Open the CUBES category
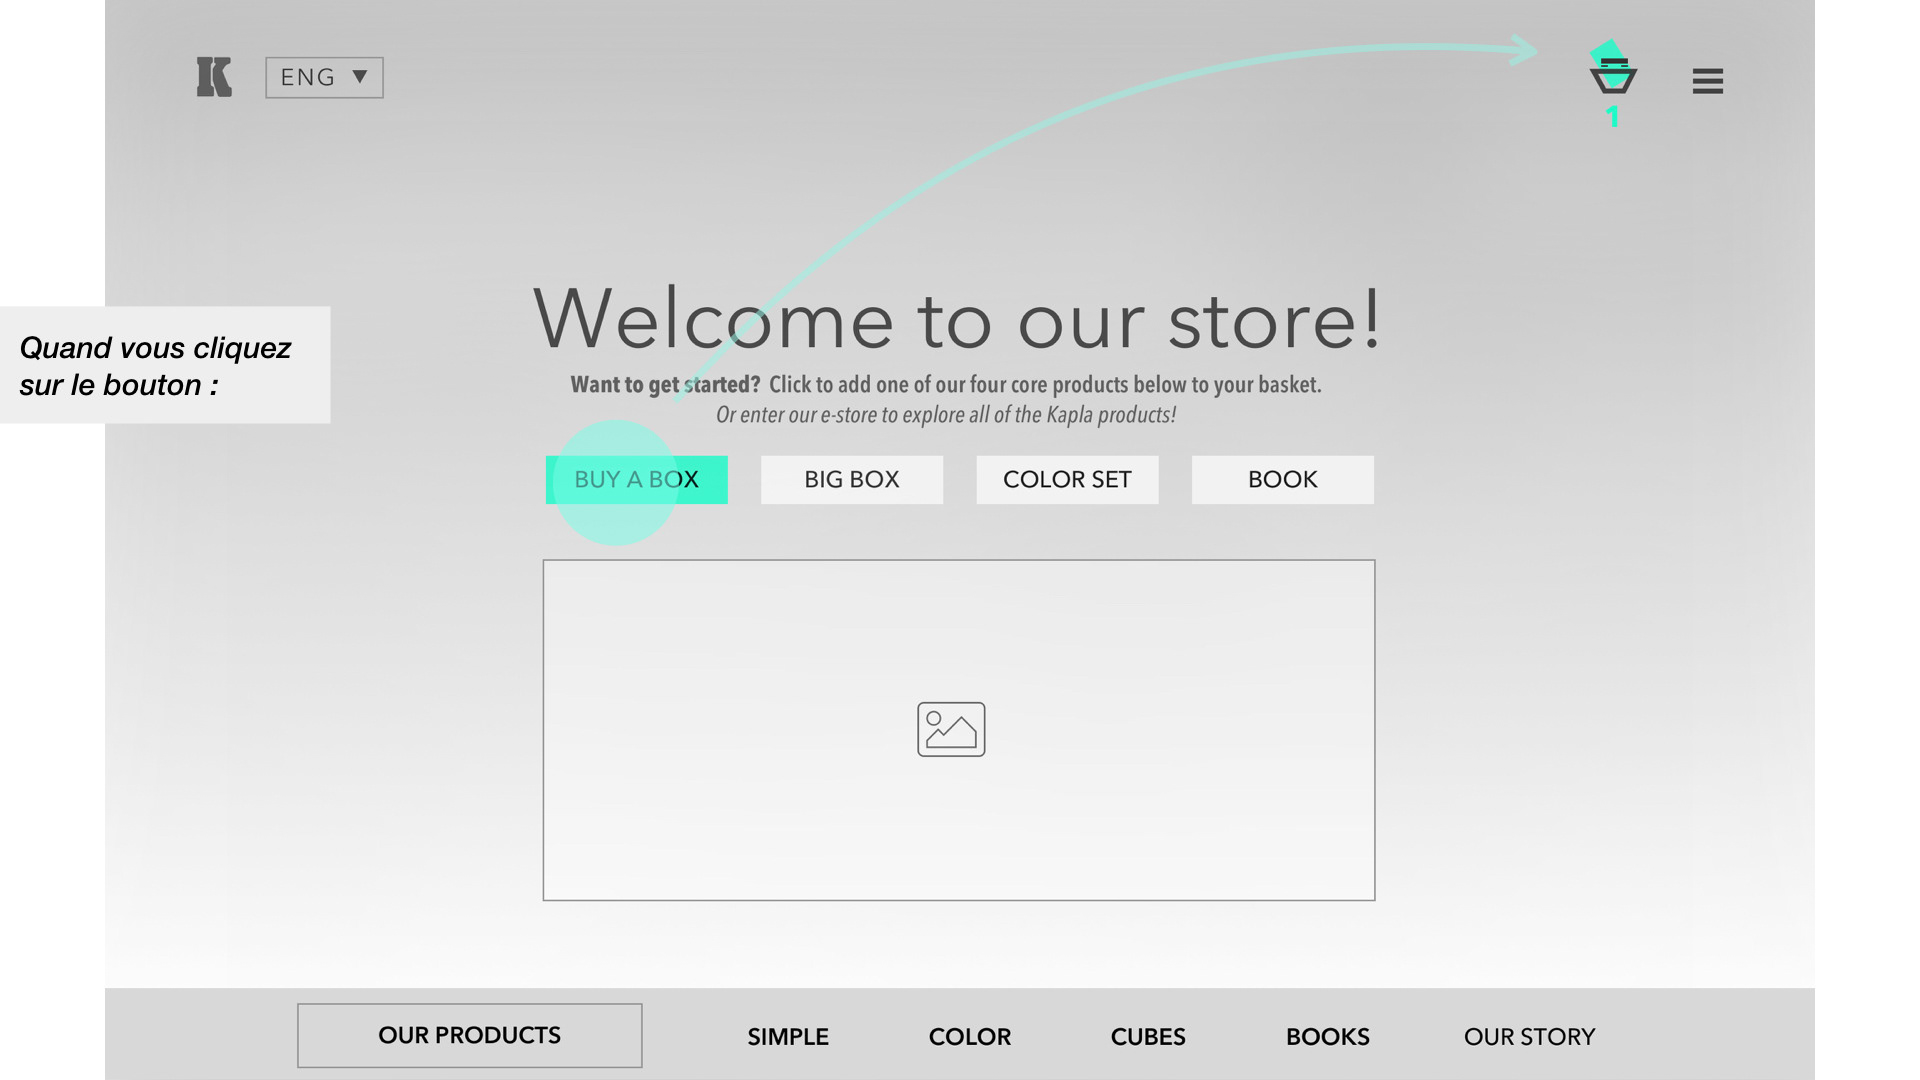 [x=1148, y=1037]
